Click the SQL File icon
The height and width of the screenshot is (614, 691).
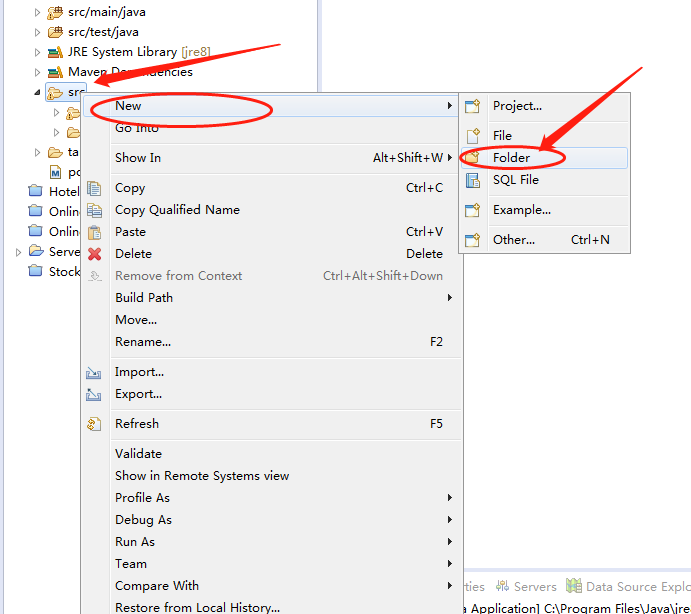[473, 180]
